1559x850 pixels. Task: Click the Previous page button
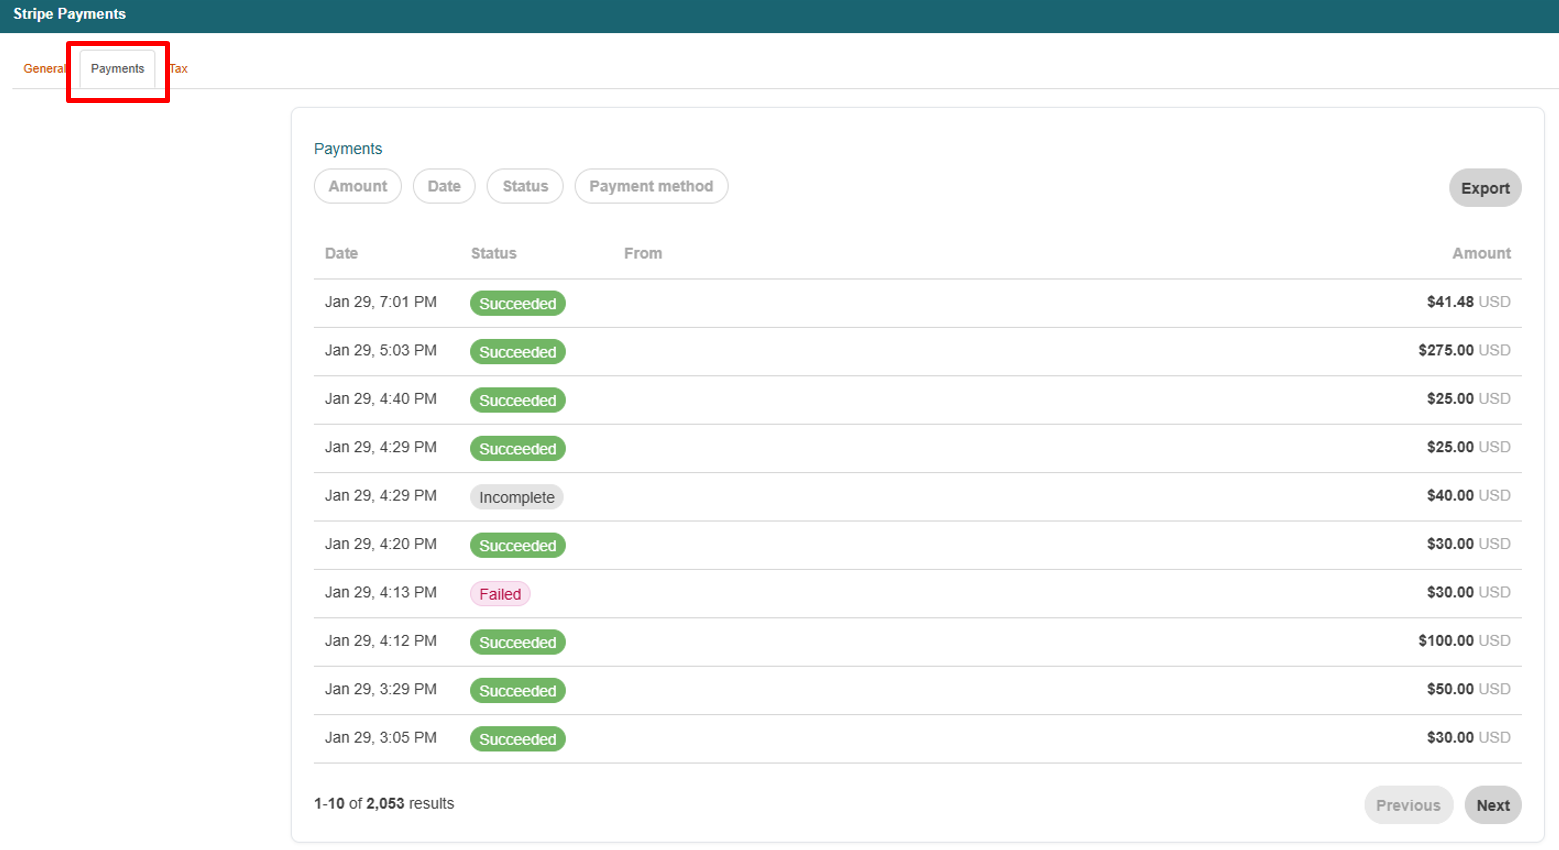pos(1408,805)
